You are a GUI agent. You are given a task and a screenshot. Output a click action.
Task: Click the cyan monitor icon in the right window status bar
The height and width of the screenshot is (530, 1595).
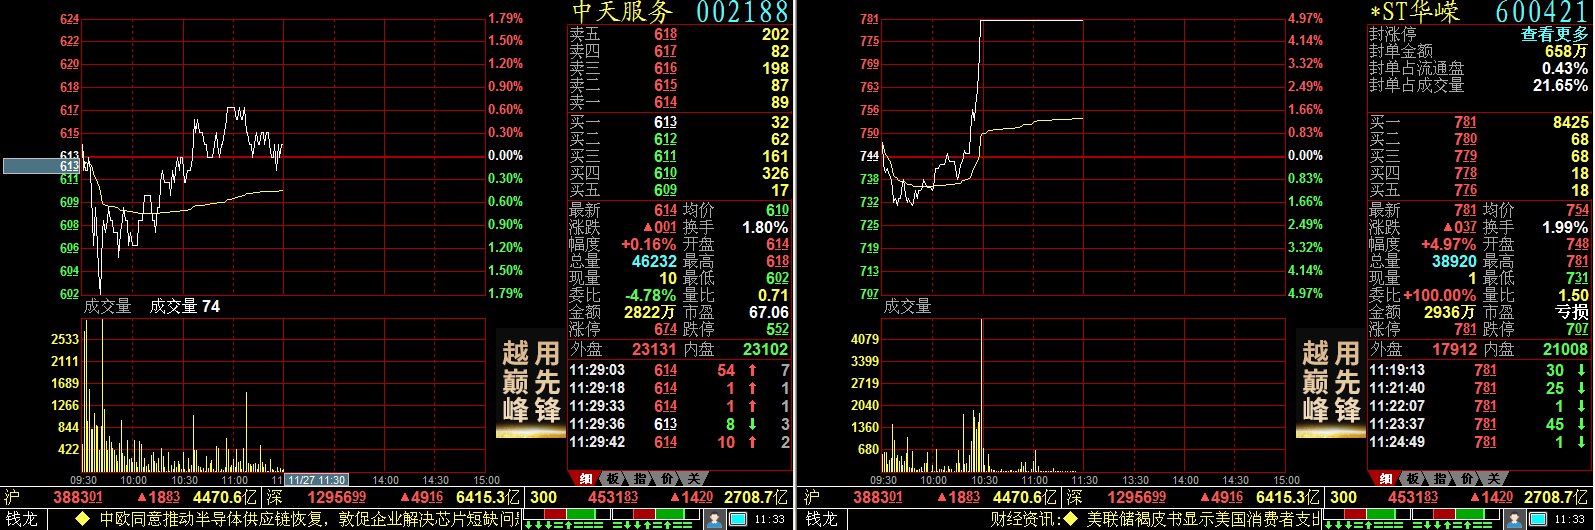click(1538, 519)
